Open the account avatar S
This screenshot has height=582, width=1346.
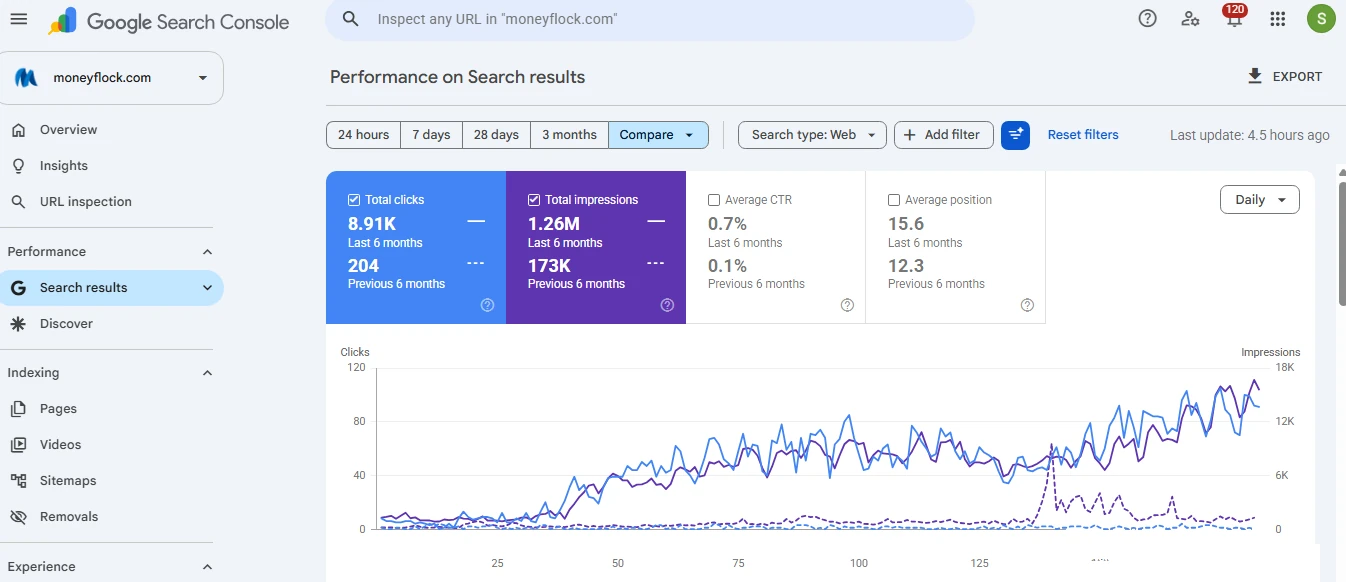tap(1321, 19)
